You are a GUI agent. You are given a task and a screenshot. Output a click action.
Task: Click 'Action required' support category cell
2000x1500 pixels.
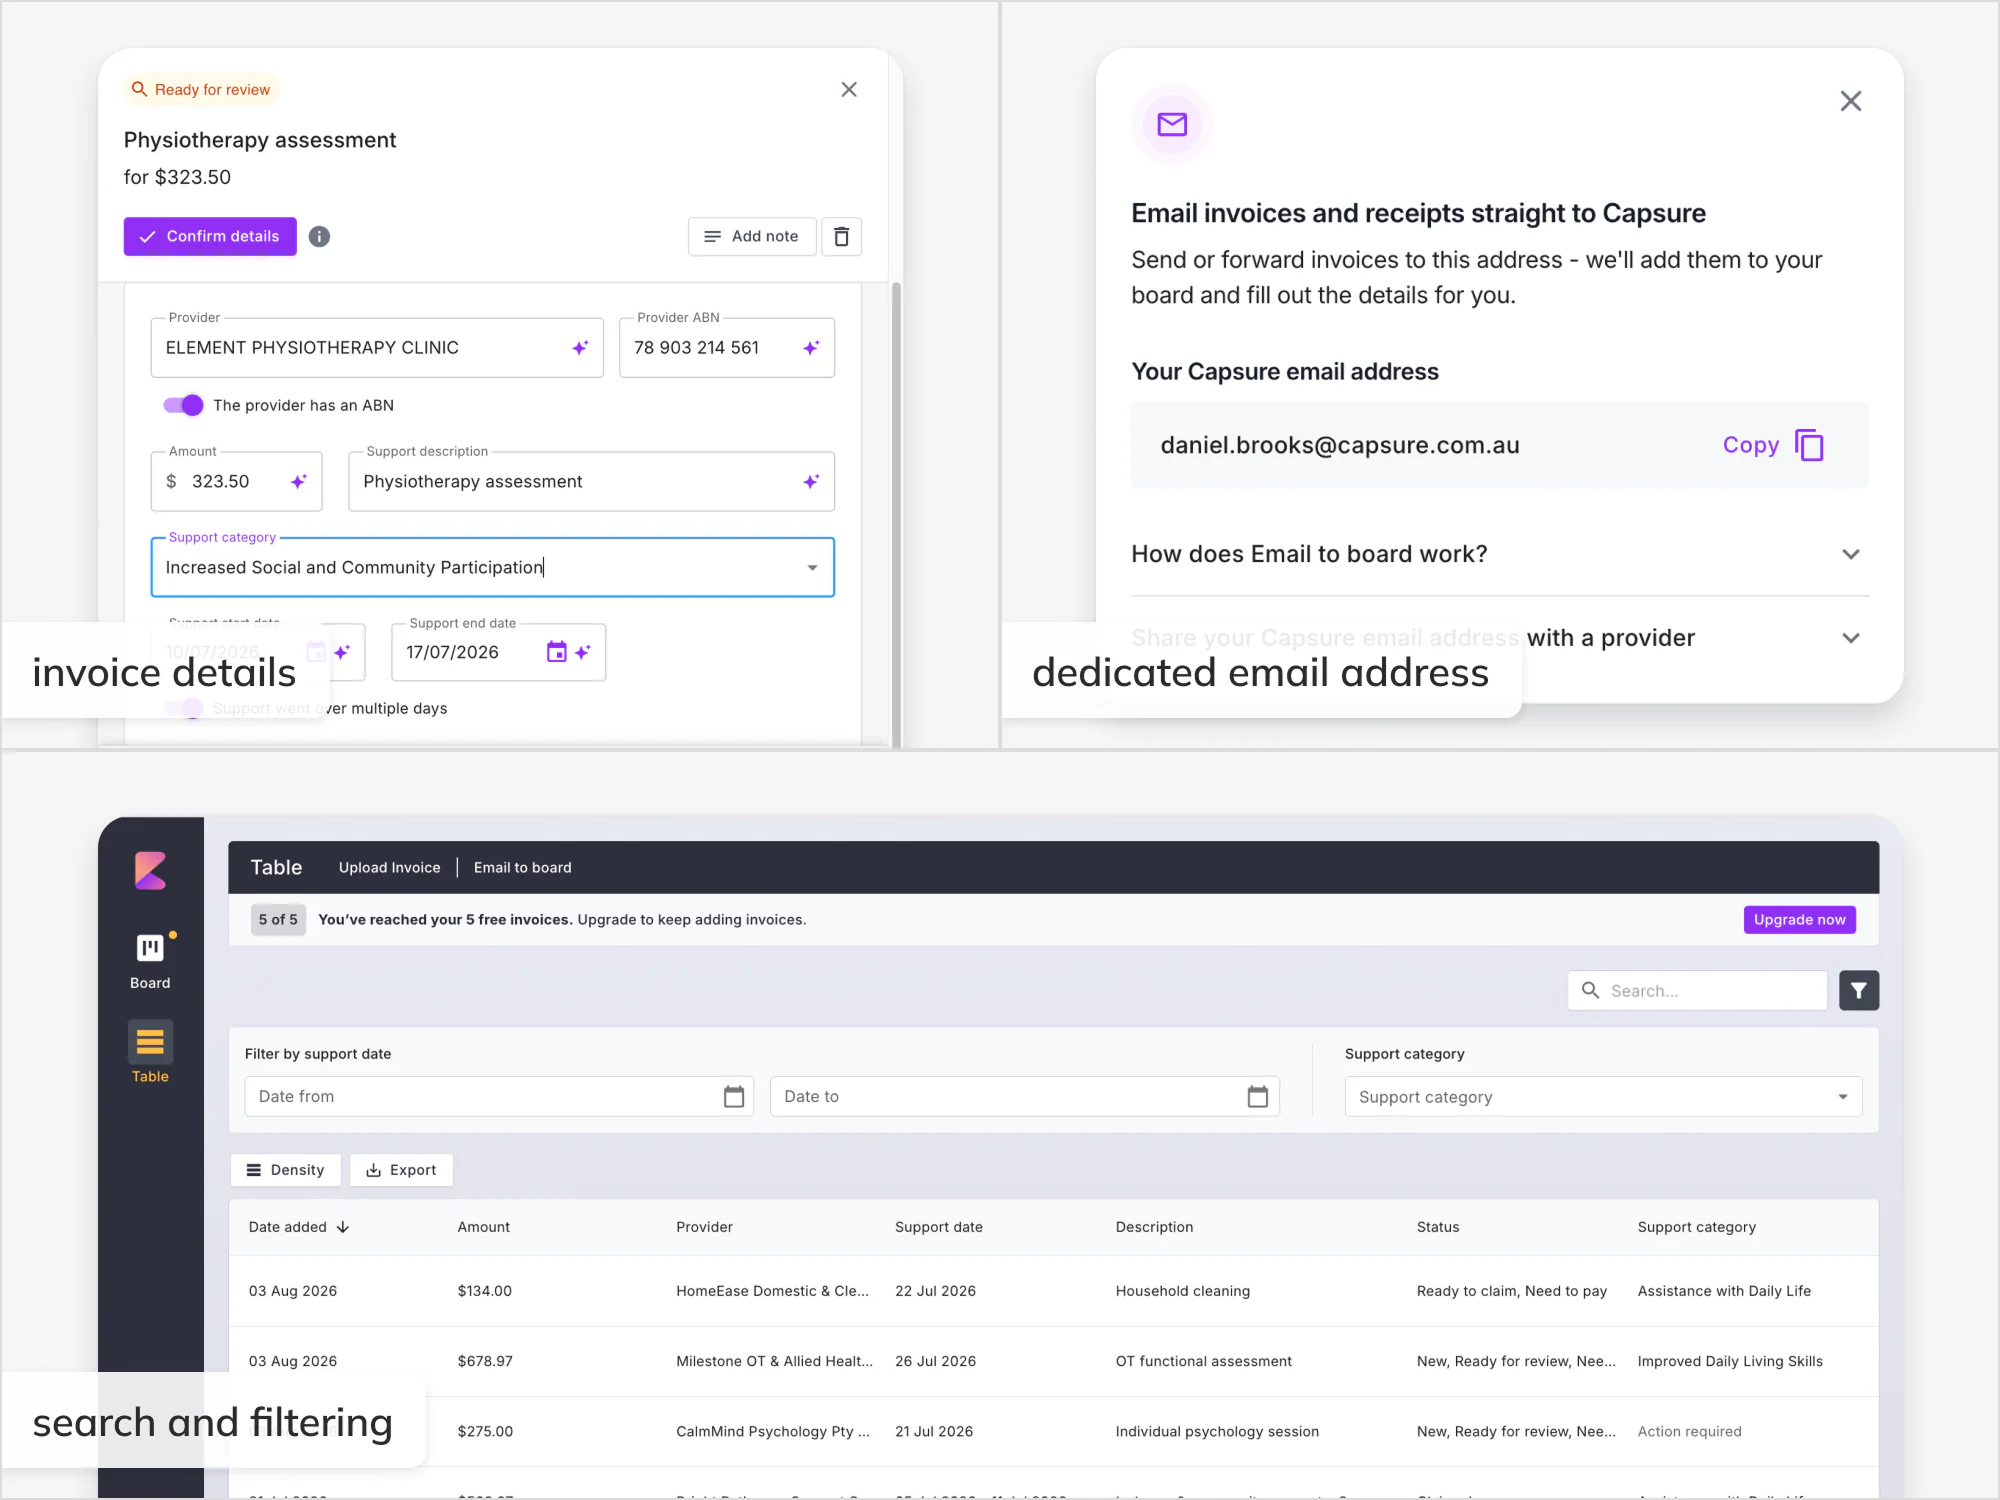1690,1431
